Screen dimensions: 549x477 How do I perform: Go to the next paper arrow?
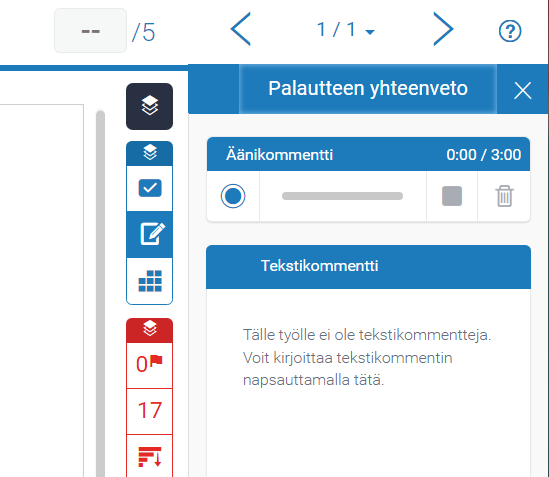tap(443, 29)
